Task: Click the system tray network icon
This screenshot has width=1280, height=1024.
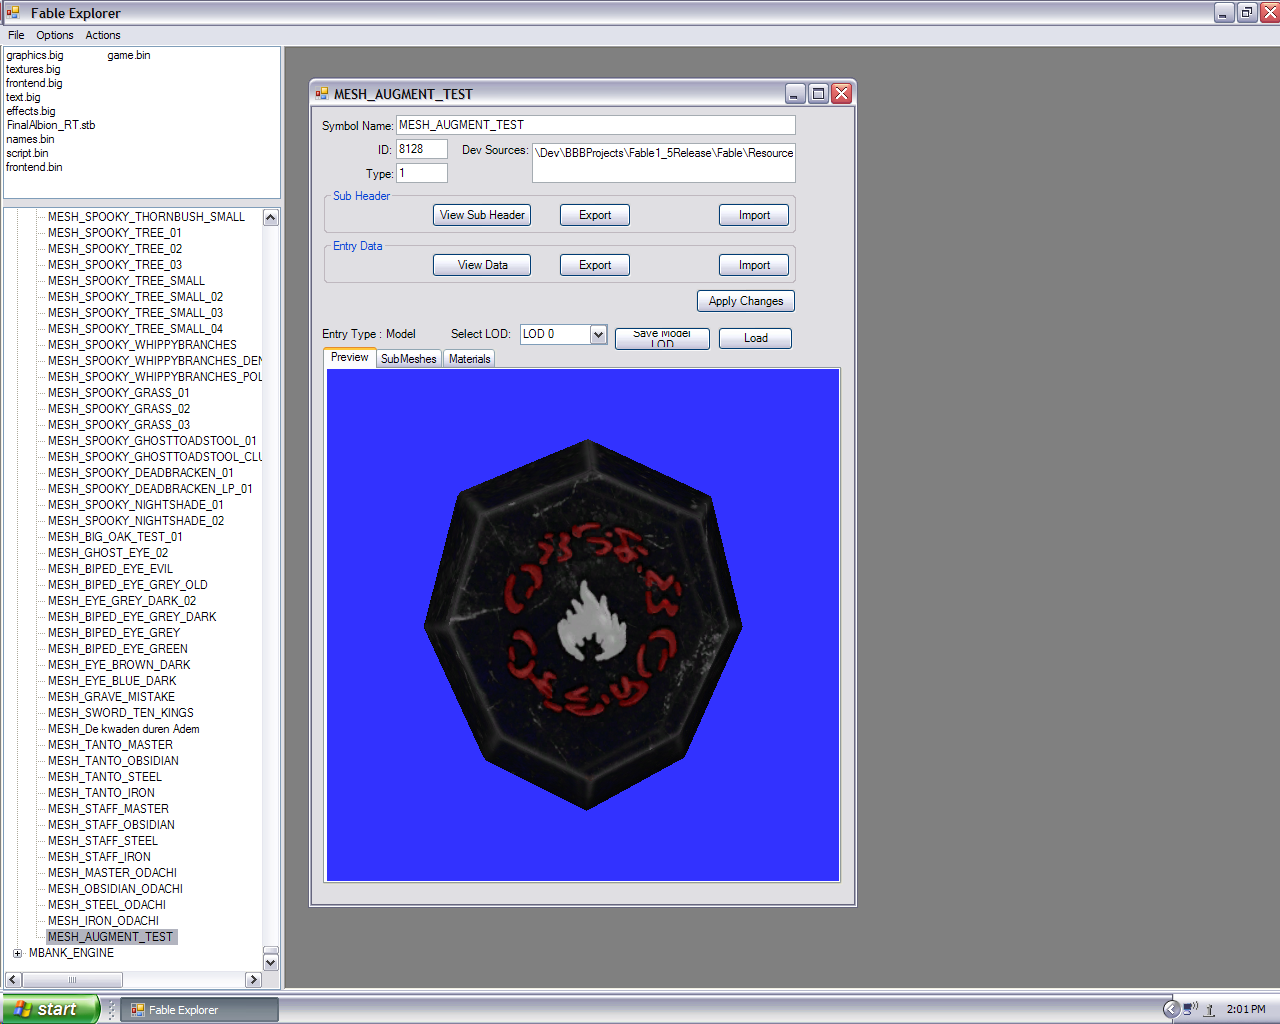Action: (x=1190, y=1009)
